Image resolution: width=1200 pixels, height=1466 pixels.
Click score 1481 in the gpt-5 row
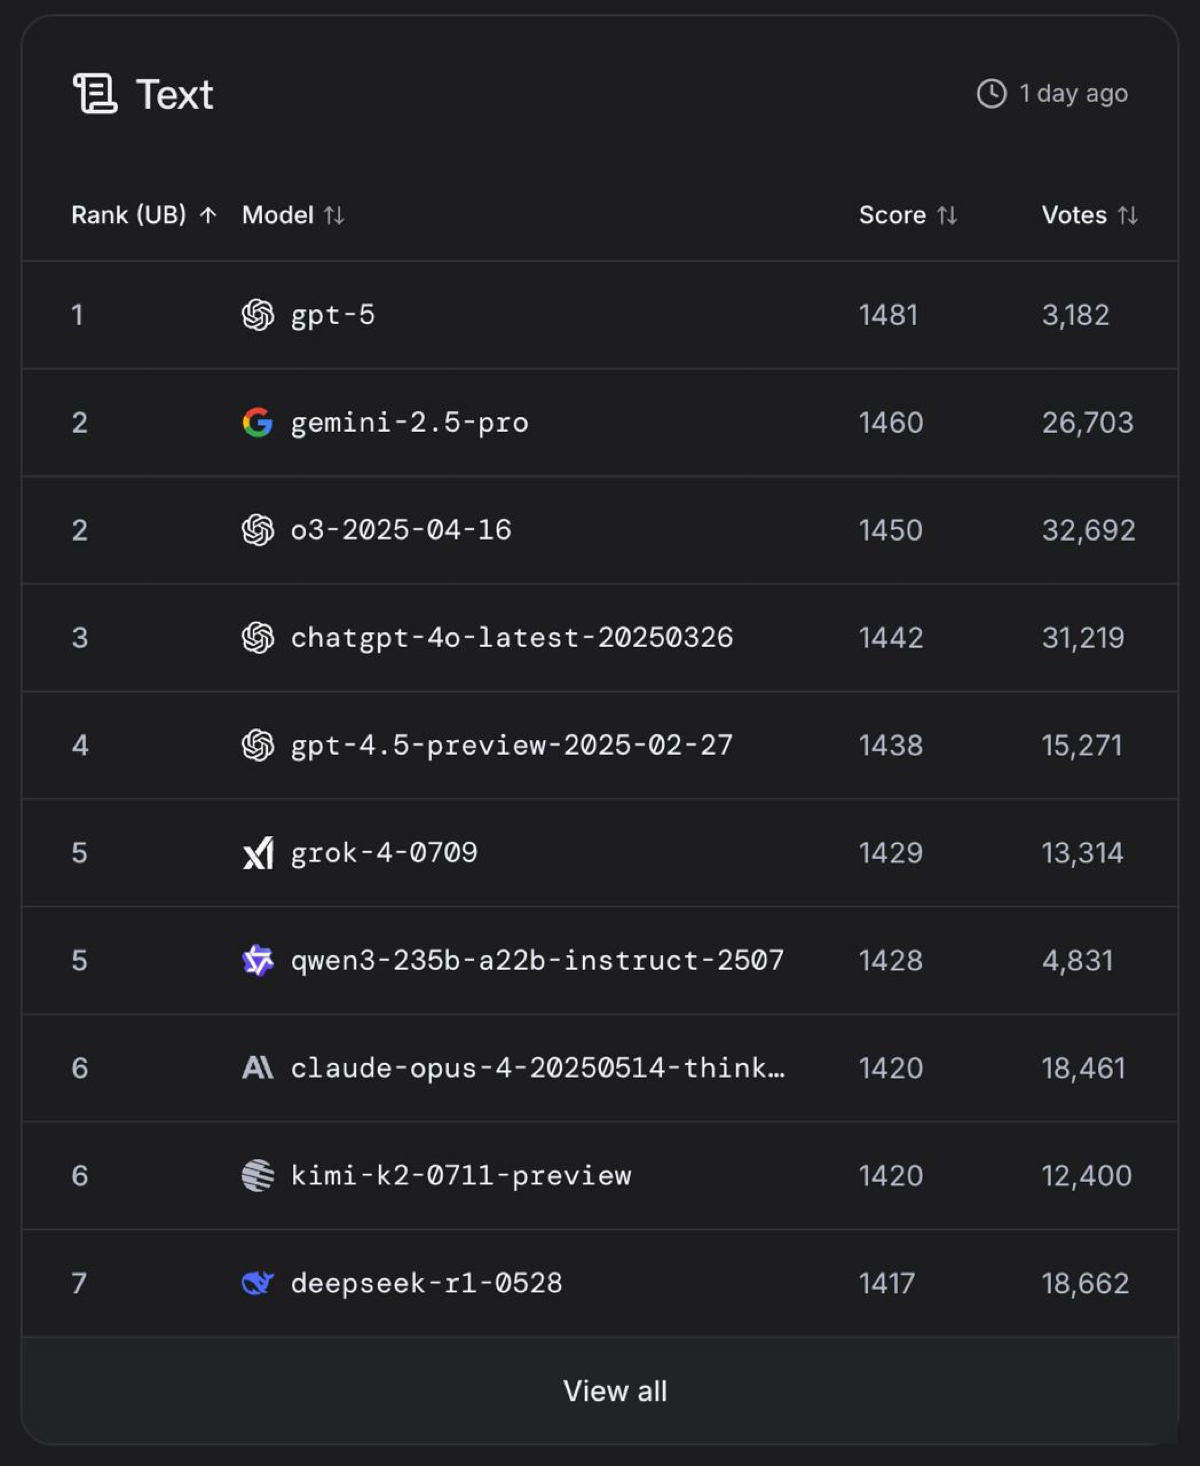pyautogui.click(x=888, y=315)
